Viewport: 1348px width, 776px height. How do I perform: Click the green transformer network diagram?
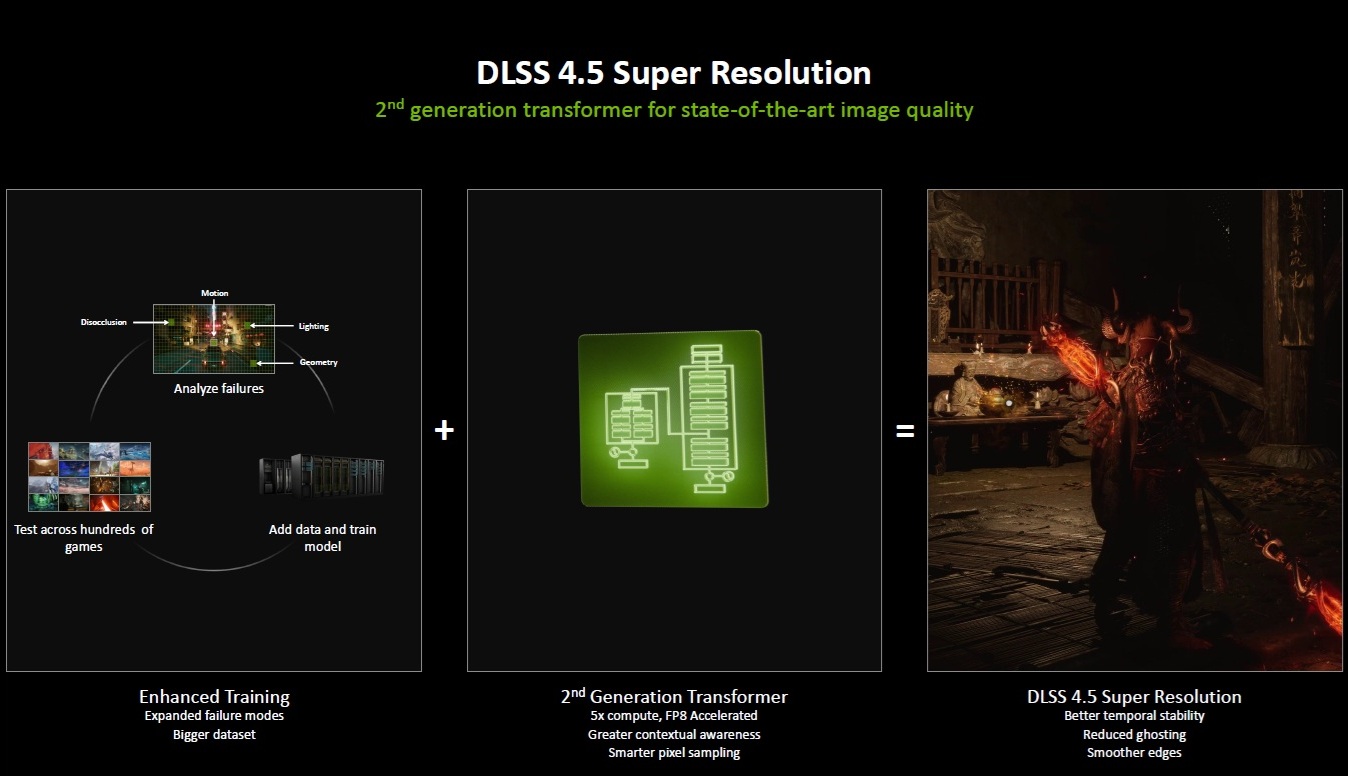tap(672, 419)
